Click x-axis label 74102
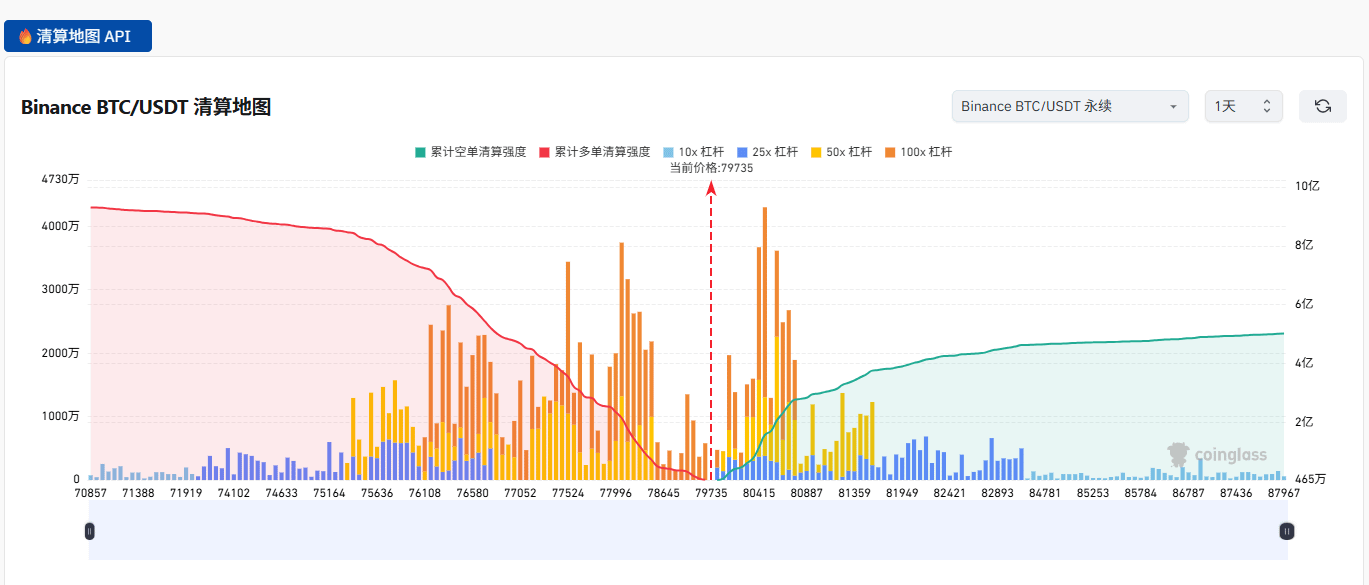The height and width of the screenshot is (585, 1369). click(x=234, y=493)
